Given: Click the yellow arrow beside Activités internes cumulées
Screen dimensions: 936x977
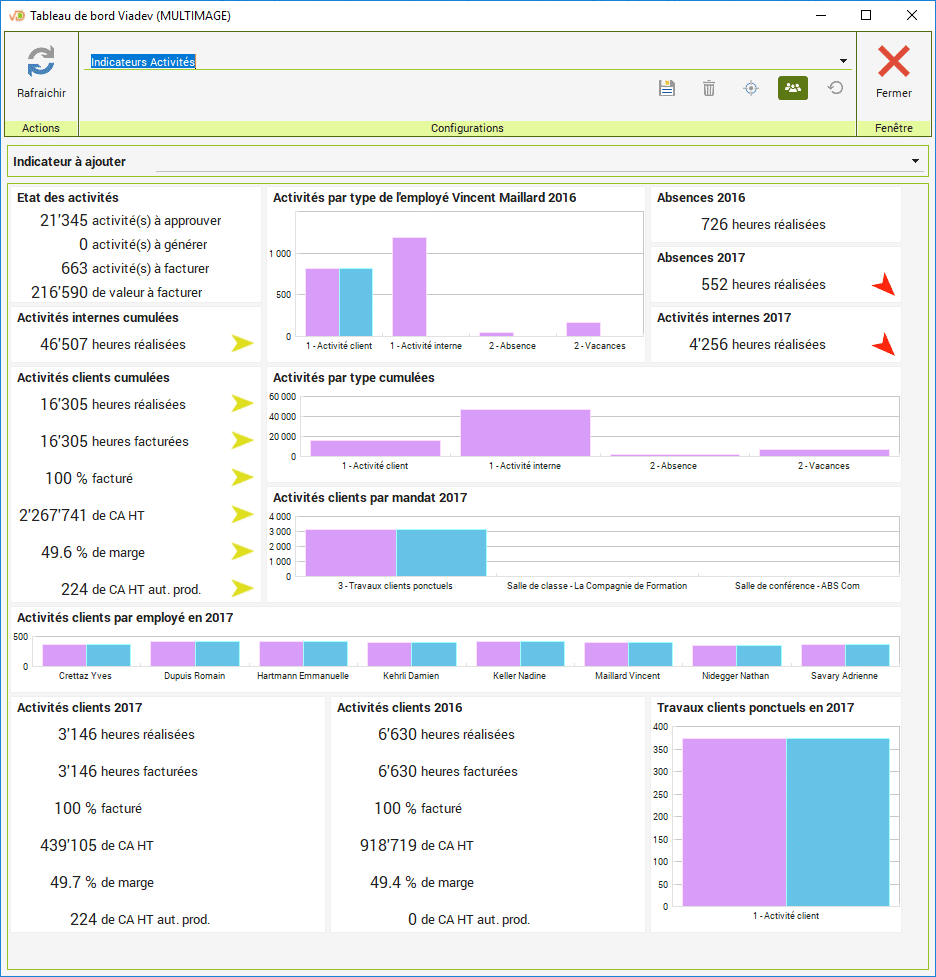Looking at the screenshot, I should (x=242, y=344).
